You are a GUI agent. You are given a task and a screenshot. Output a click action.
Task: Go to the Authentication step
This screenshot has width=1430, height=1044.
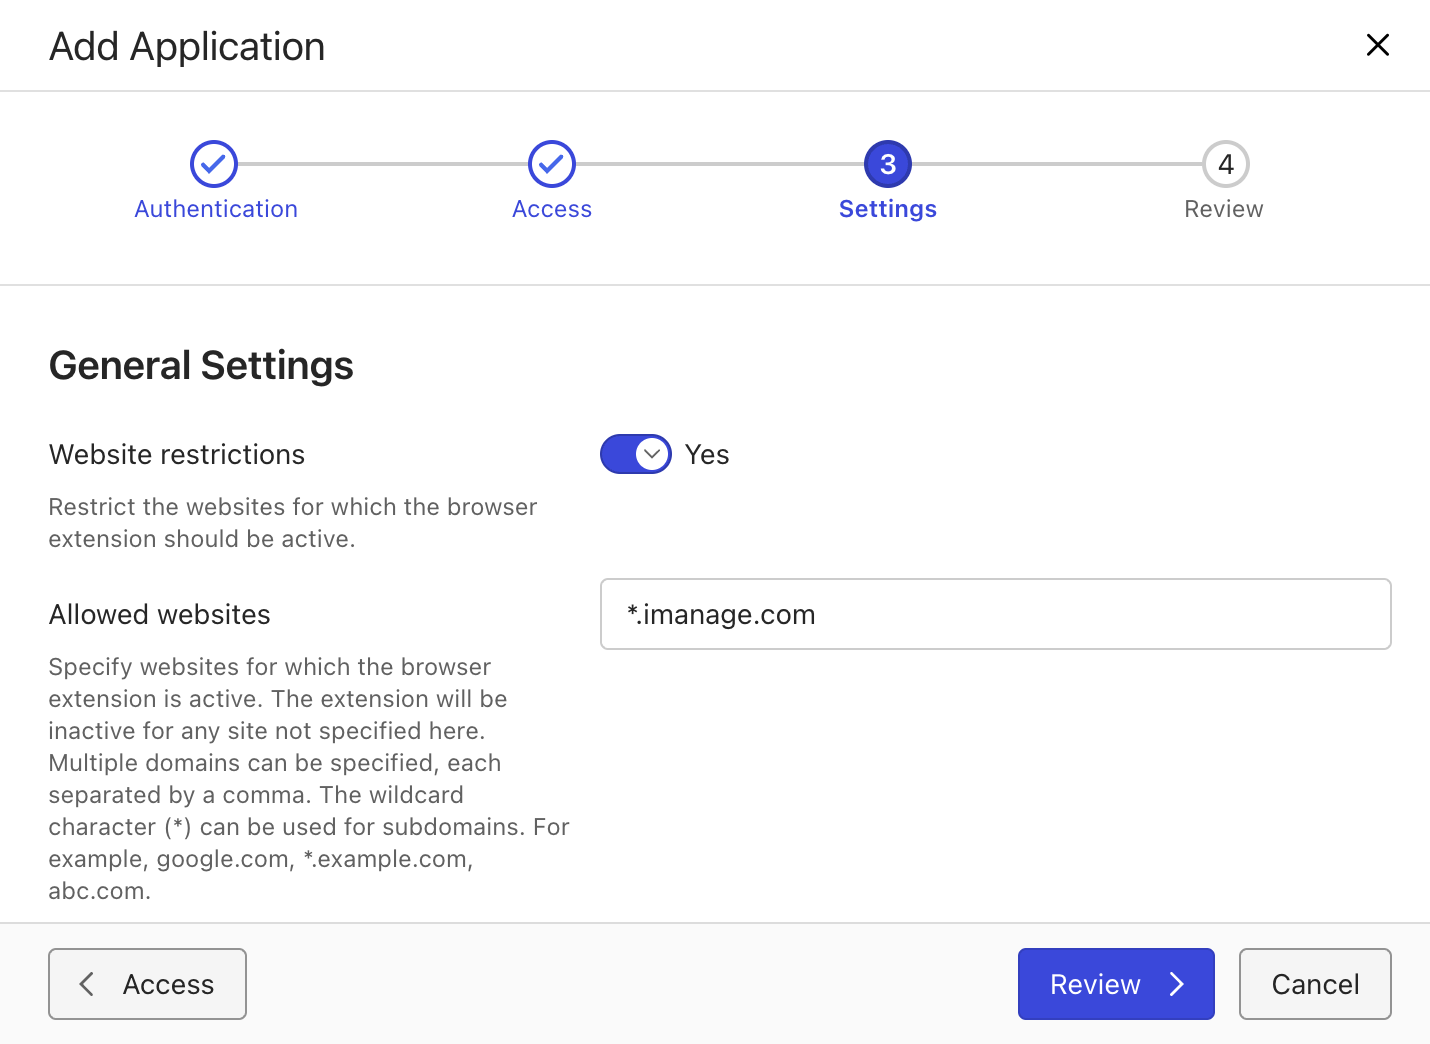tap(215, 209)
